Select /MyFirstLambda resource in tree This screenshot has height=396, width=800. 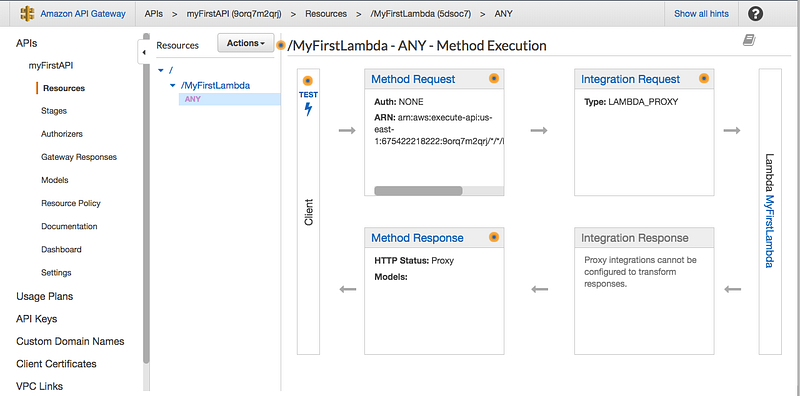[215, 86]
